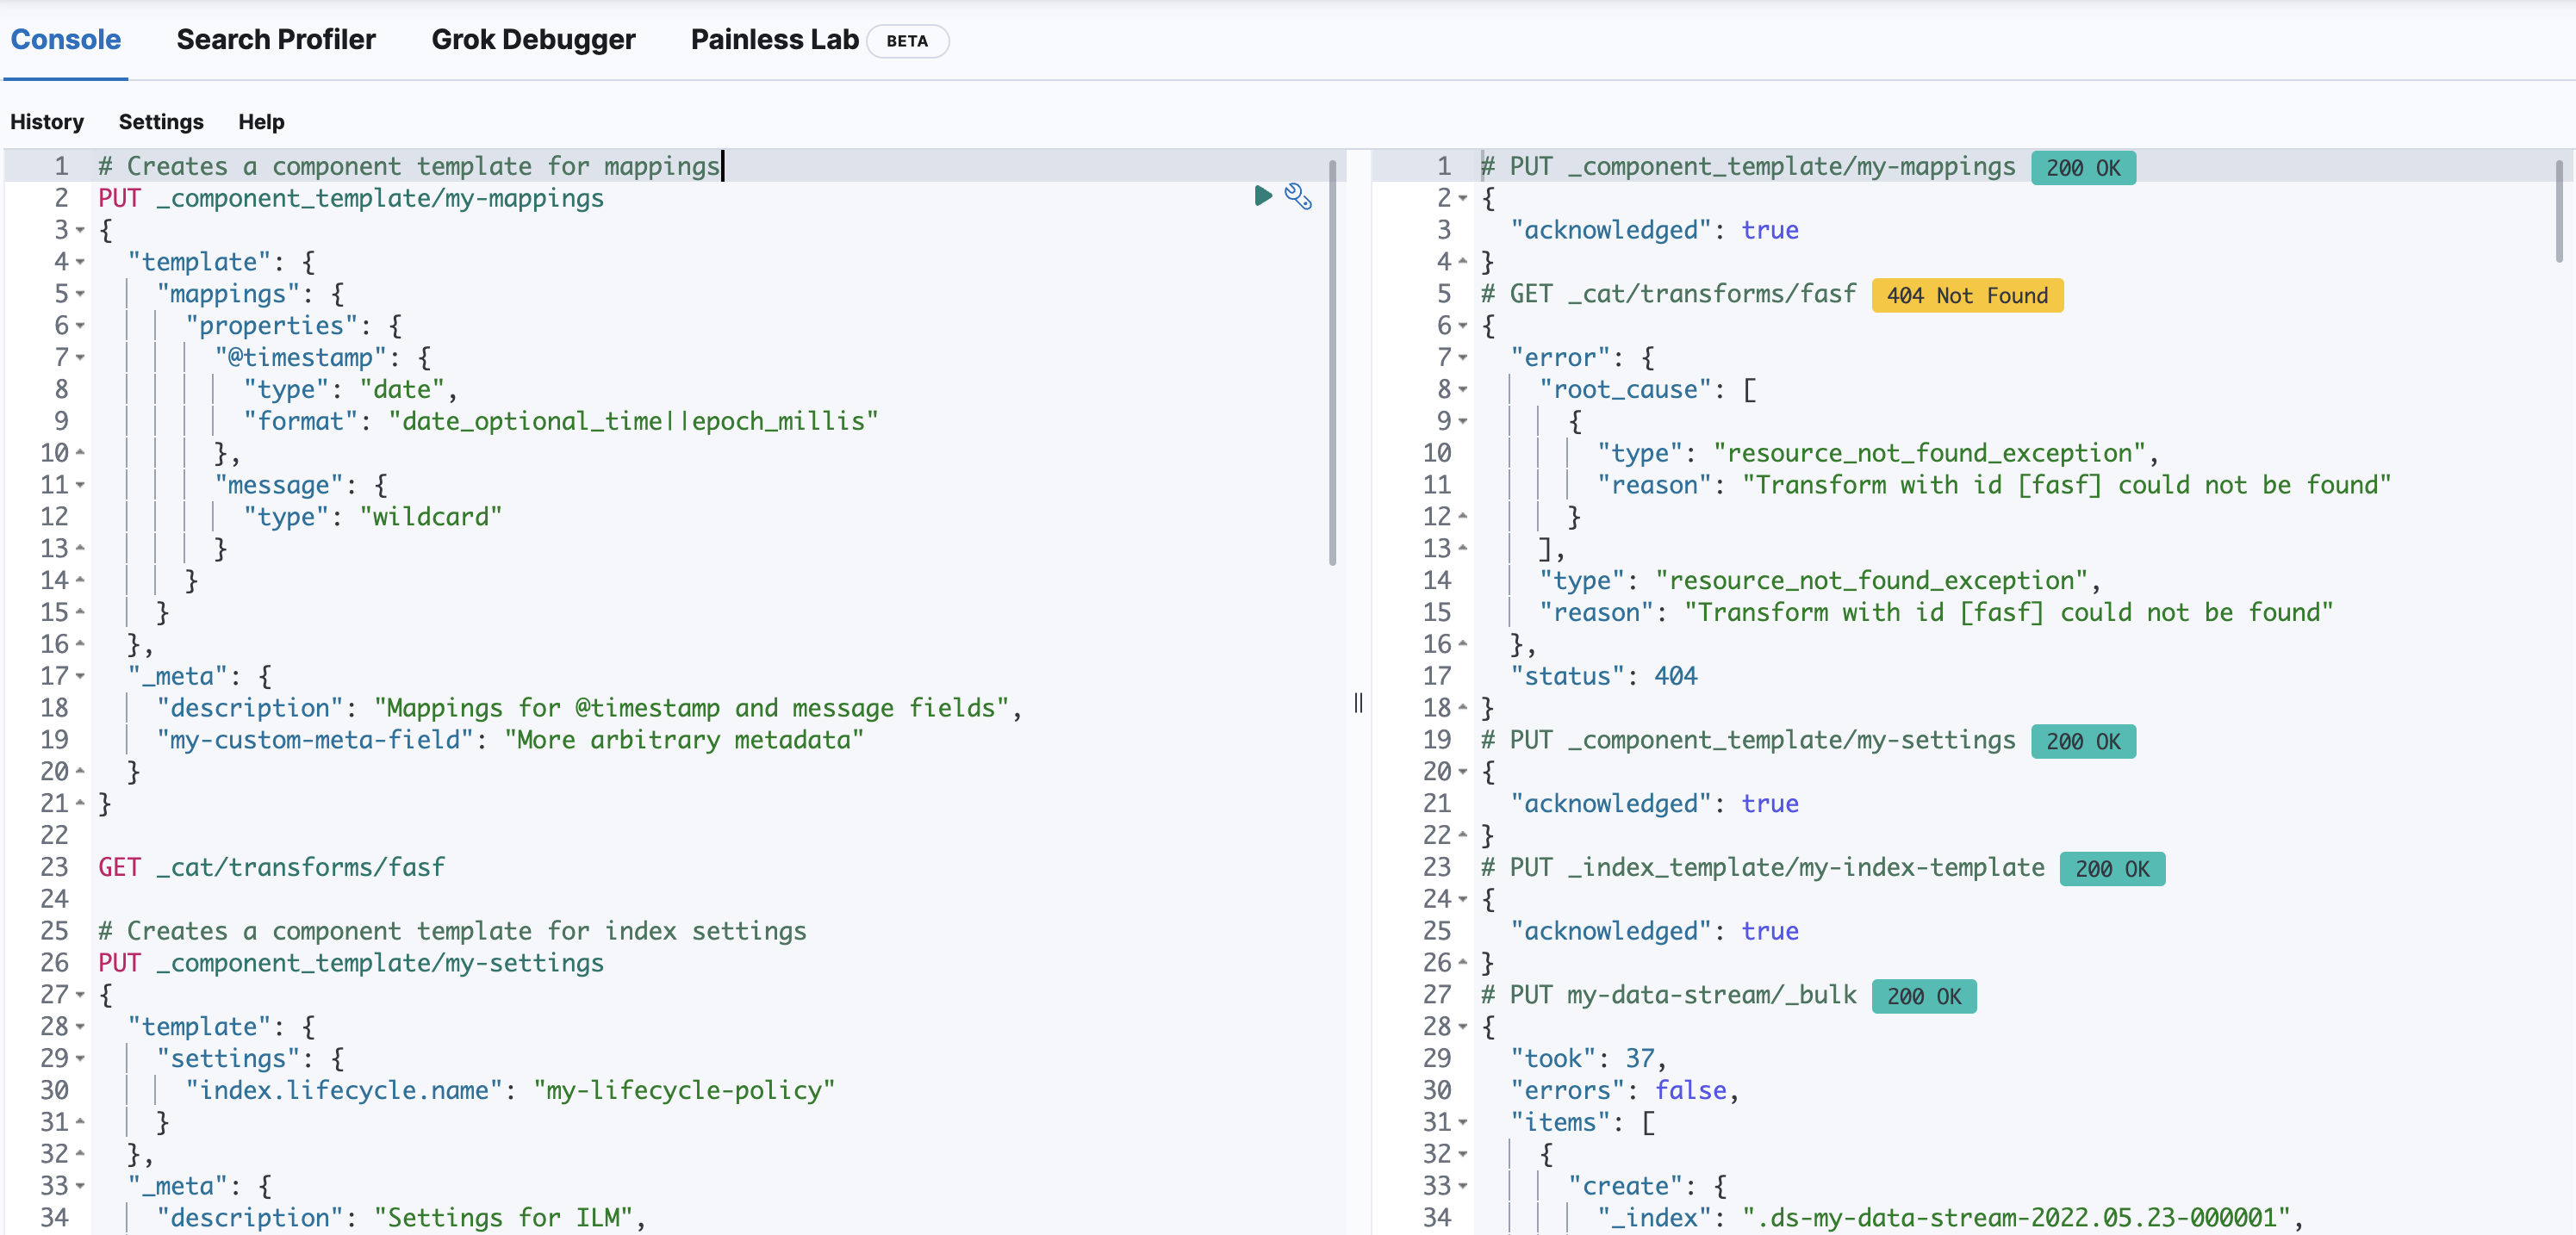Switch to the Search Profiler tab
The width and height of the screenshot is (2576, 1235).
pyautogui.click(x=276, y=40)
